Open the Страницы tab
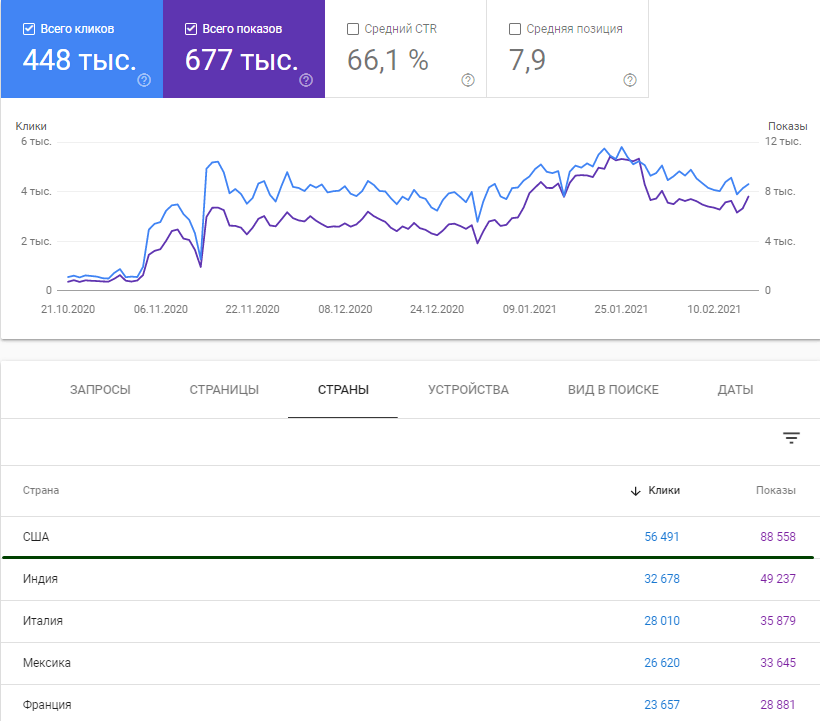820x721 pixels. [x=224, y=390]
